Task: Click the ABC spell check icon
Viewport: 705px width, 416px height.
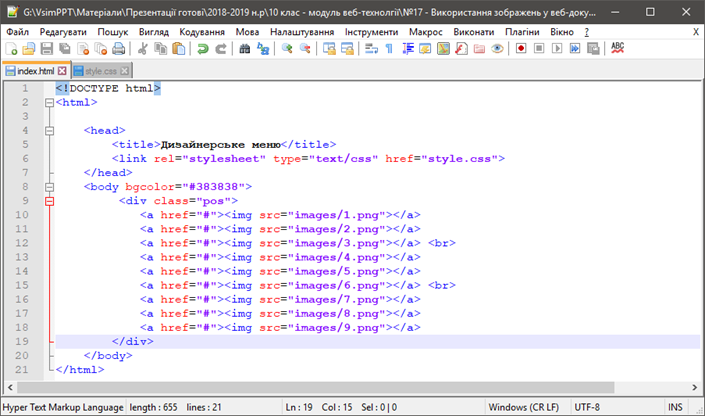Action: pos(617,48)
